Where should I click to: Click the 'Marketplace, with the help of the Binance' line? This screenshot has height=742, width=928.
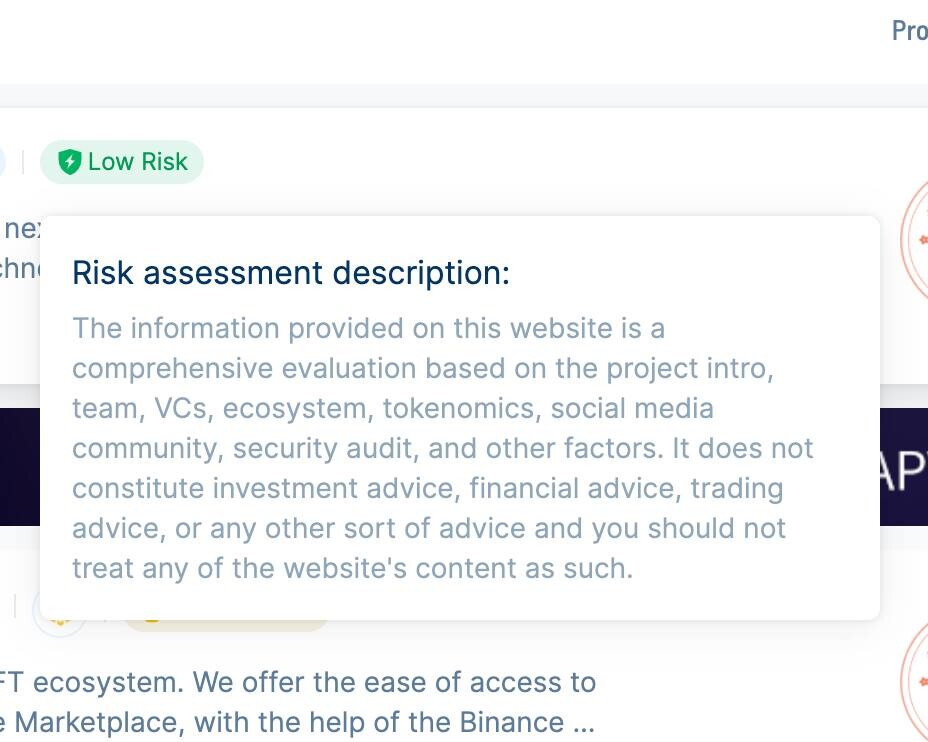tap(289, 722)
